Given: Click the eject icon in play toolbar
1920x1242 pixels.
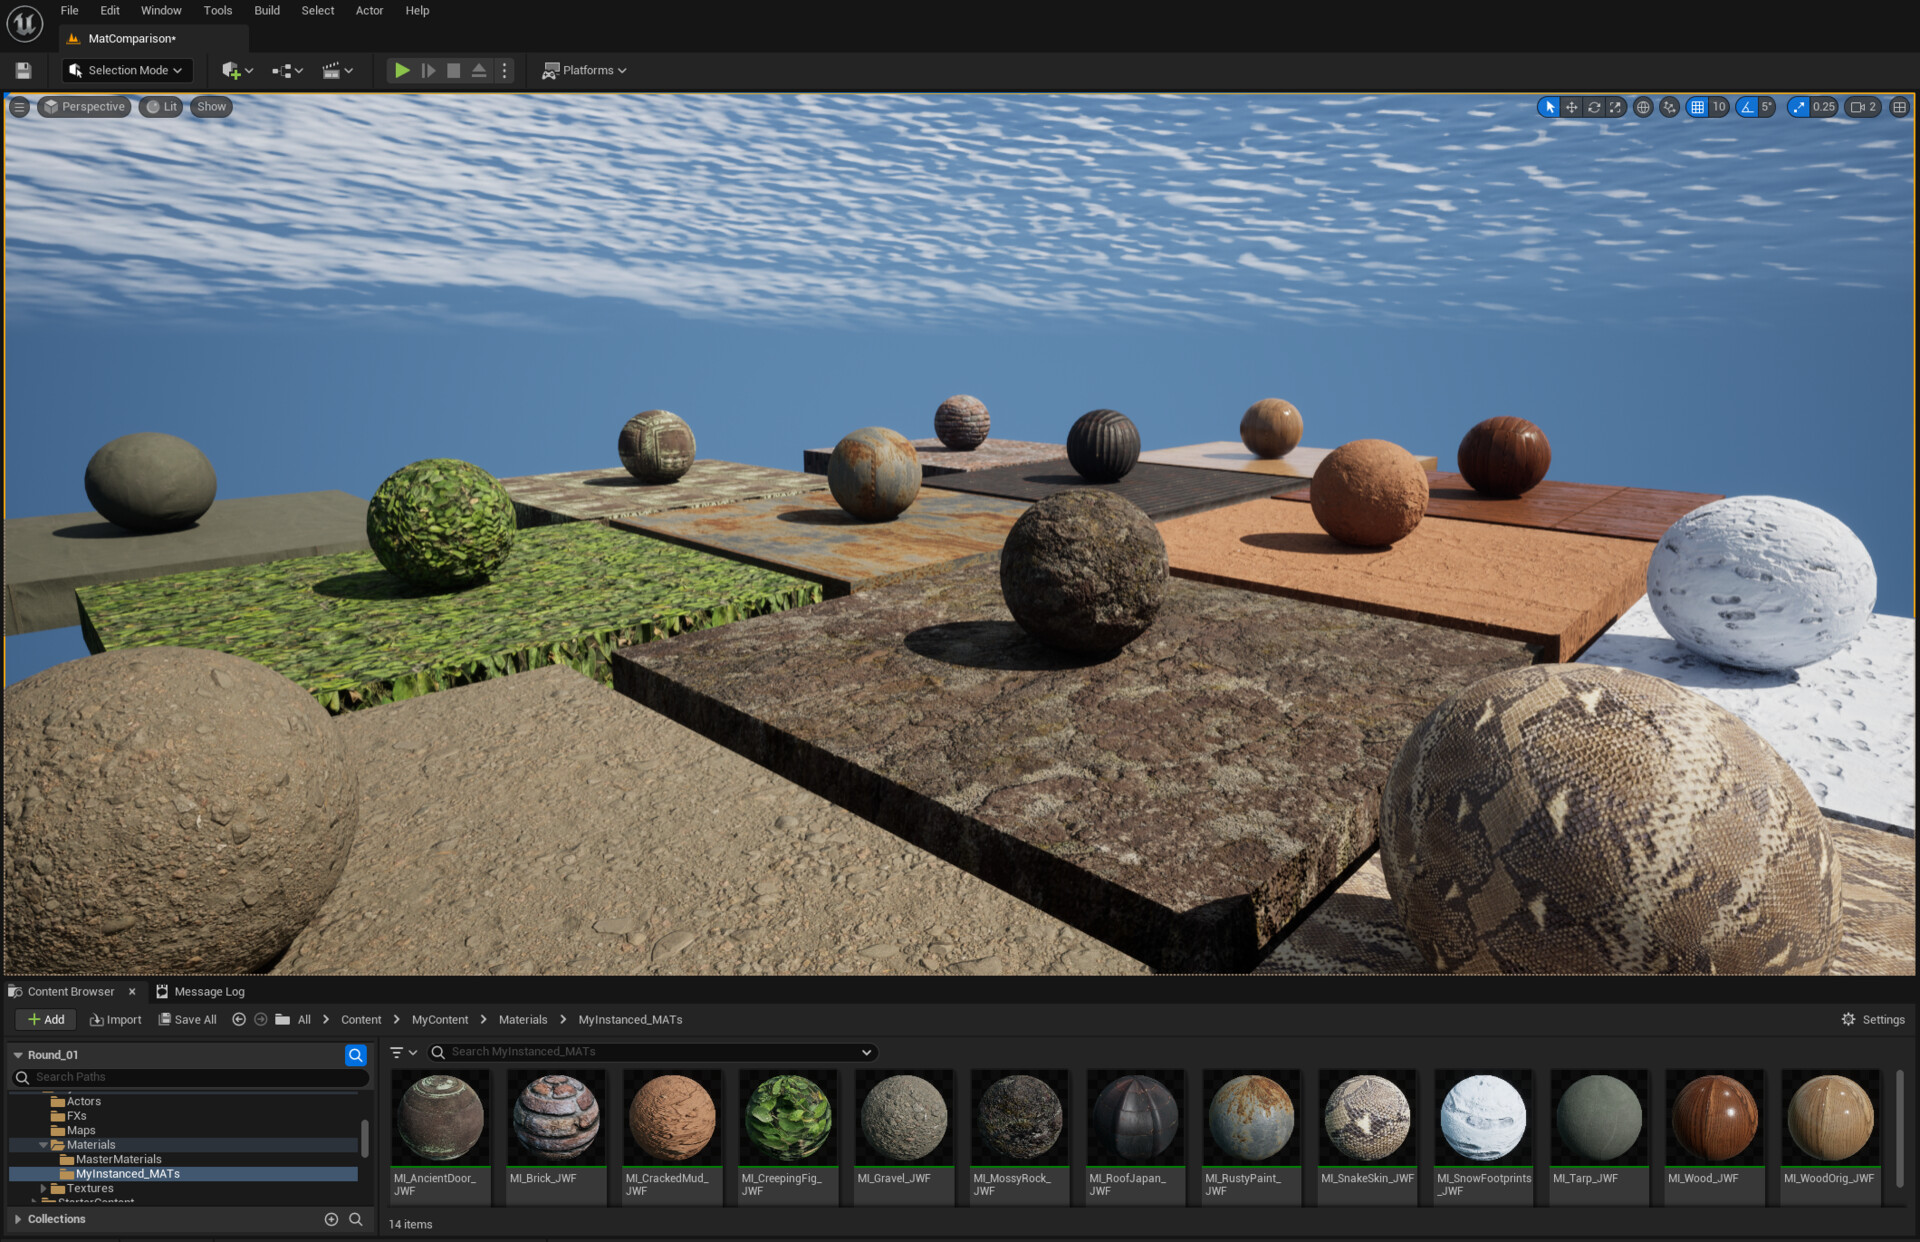Looking at the screenshot, I should pyautogui.click(x=479, y=70).
